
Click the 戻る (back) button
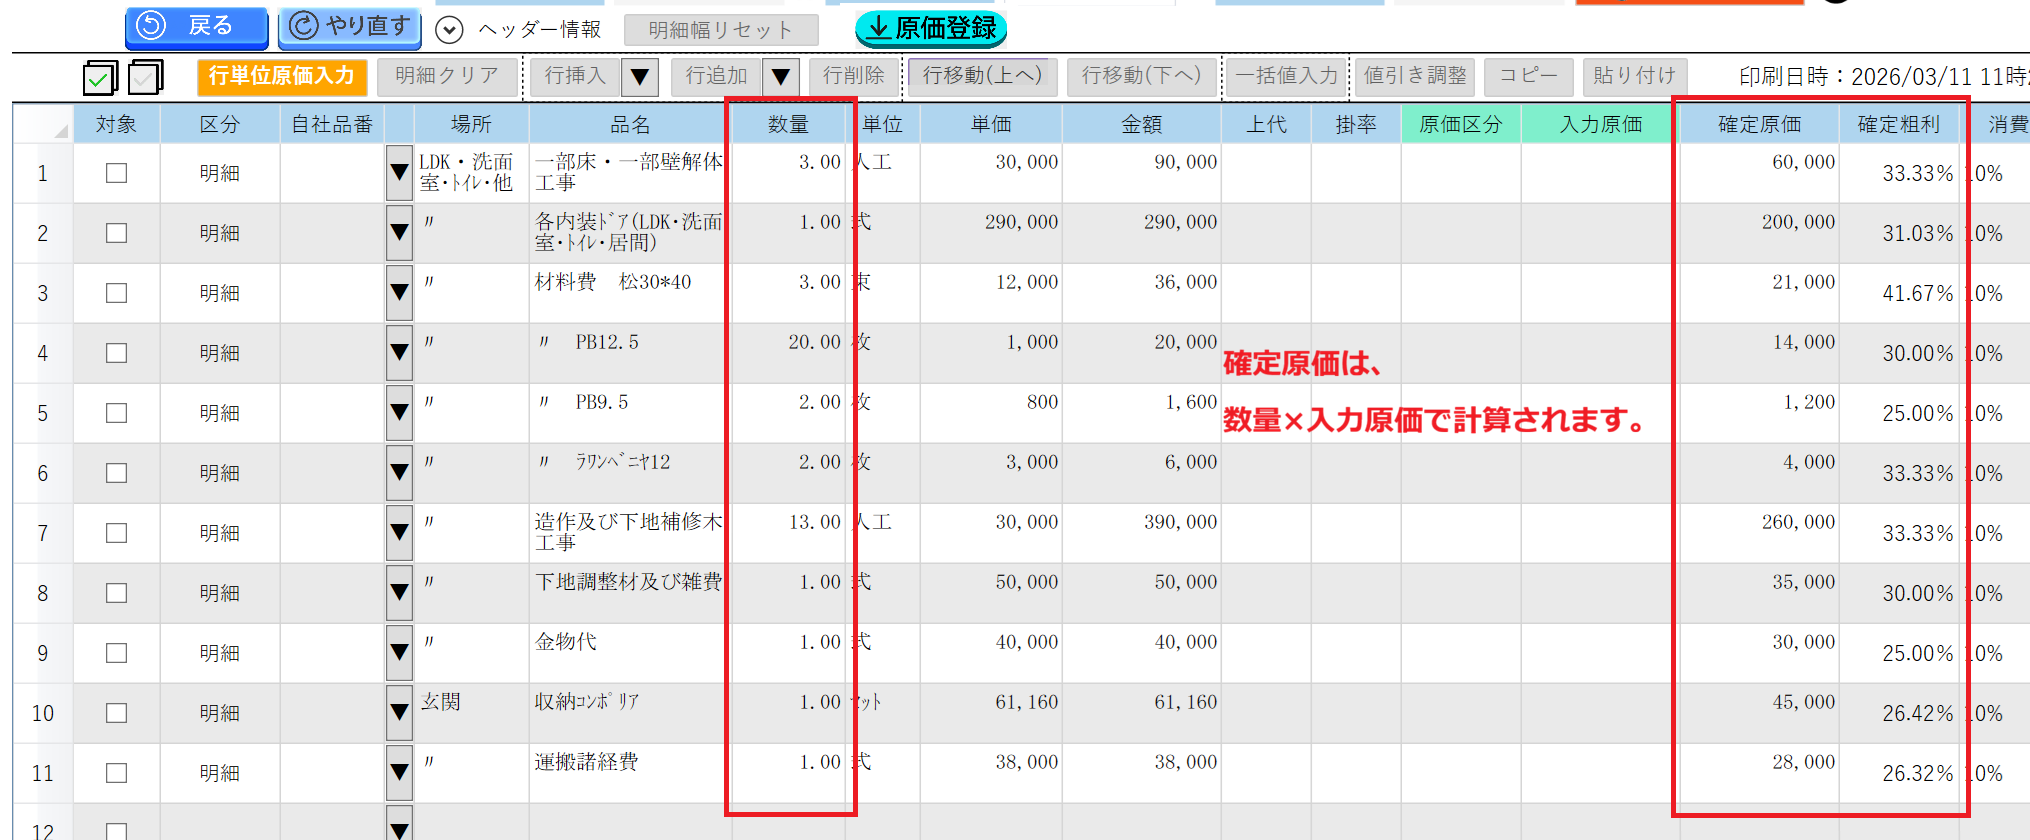coord(196,27)
